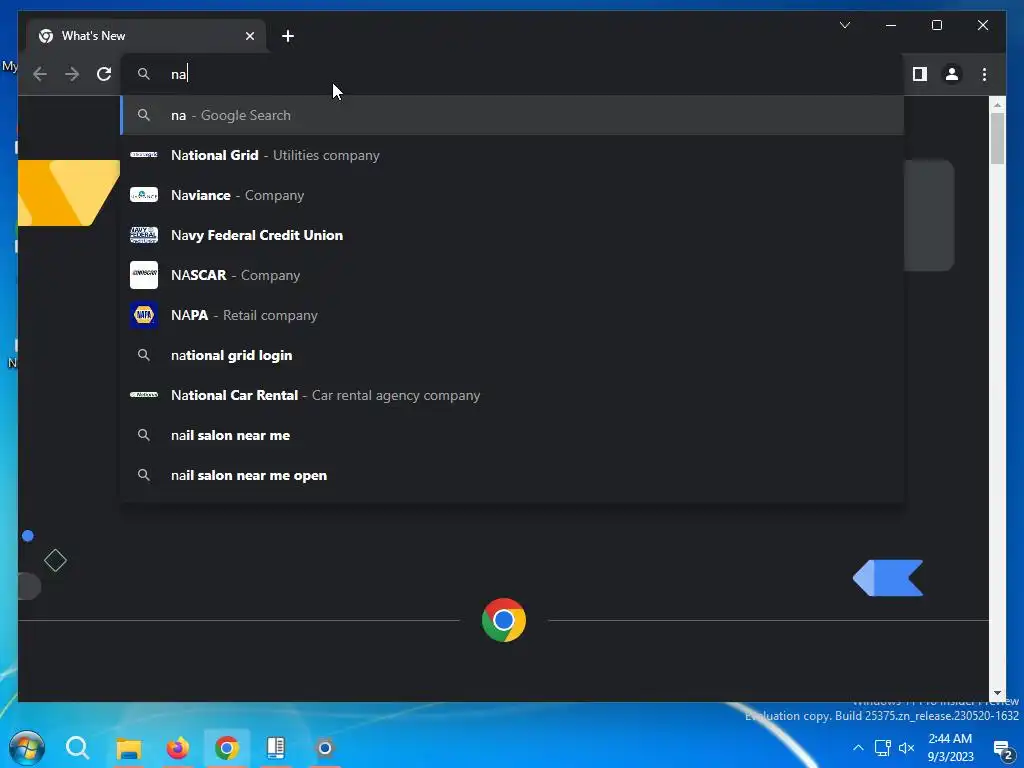Viewport: 1024px width, 768px height.
Task: Click the page scrollbar thumb
Action: coord(997,138)
